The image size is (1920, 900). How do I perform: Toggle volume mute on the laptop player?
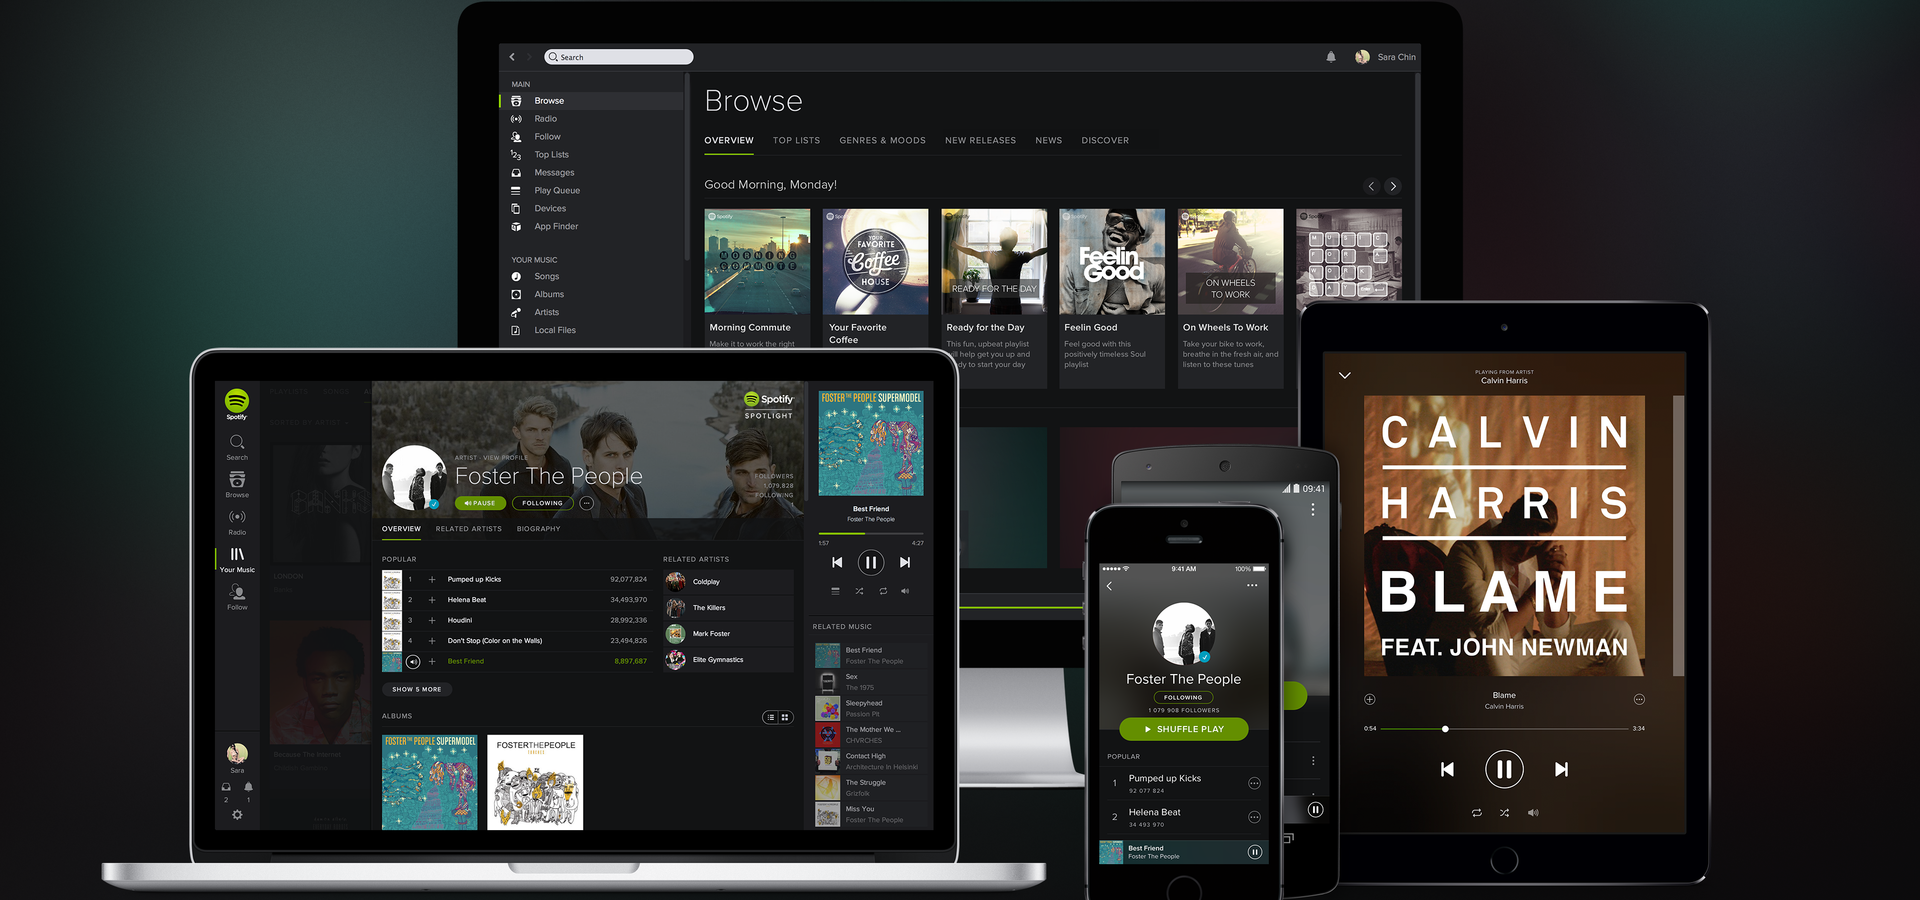point(905,591)
